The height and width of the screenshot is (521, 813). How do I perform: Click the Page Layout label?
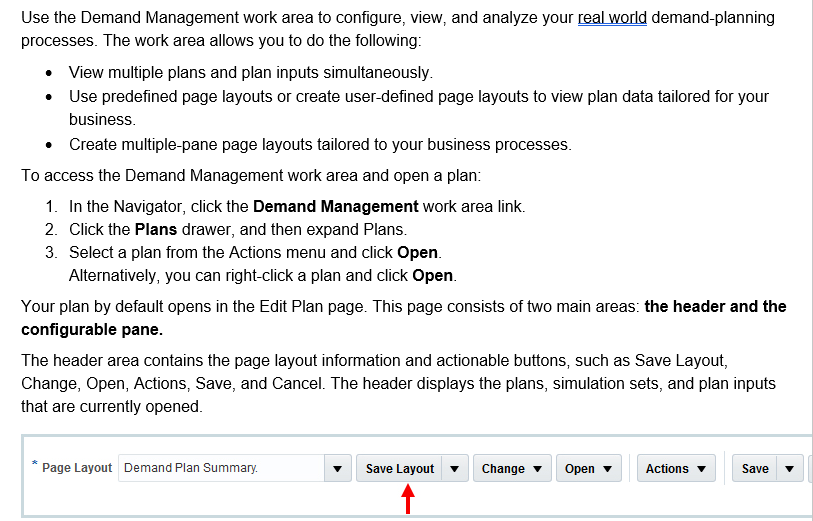(77, 468)
